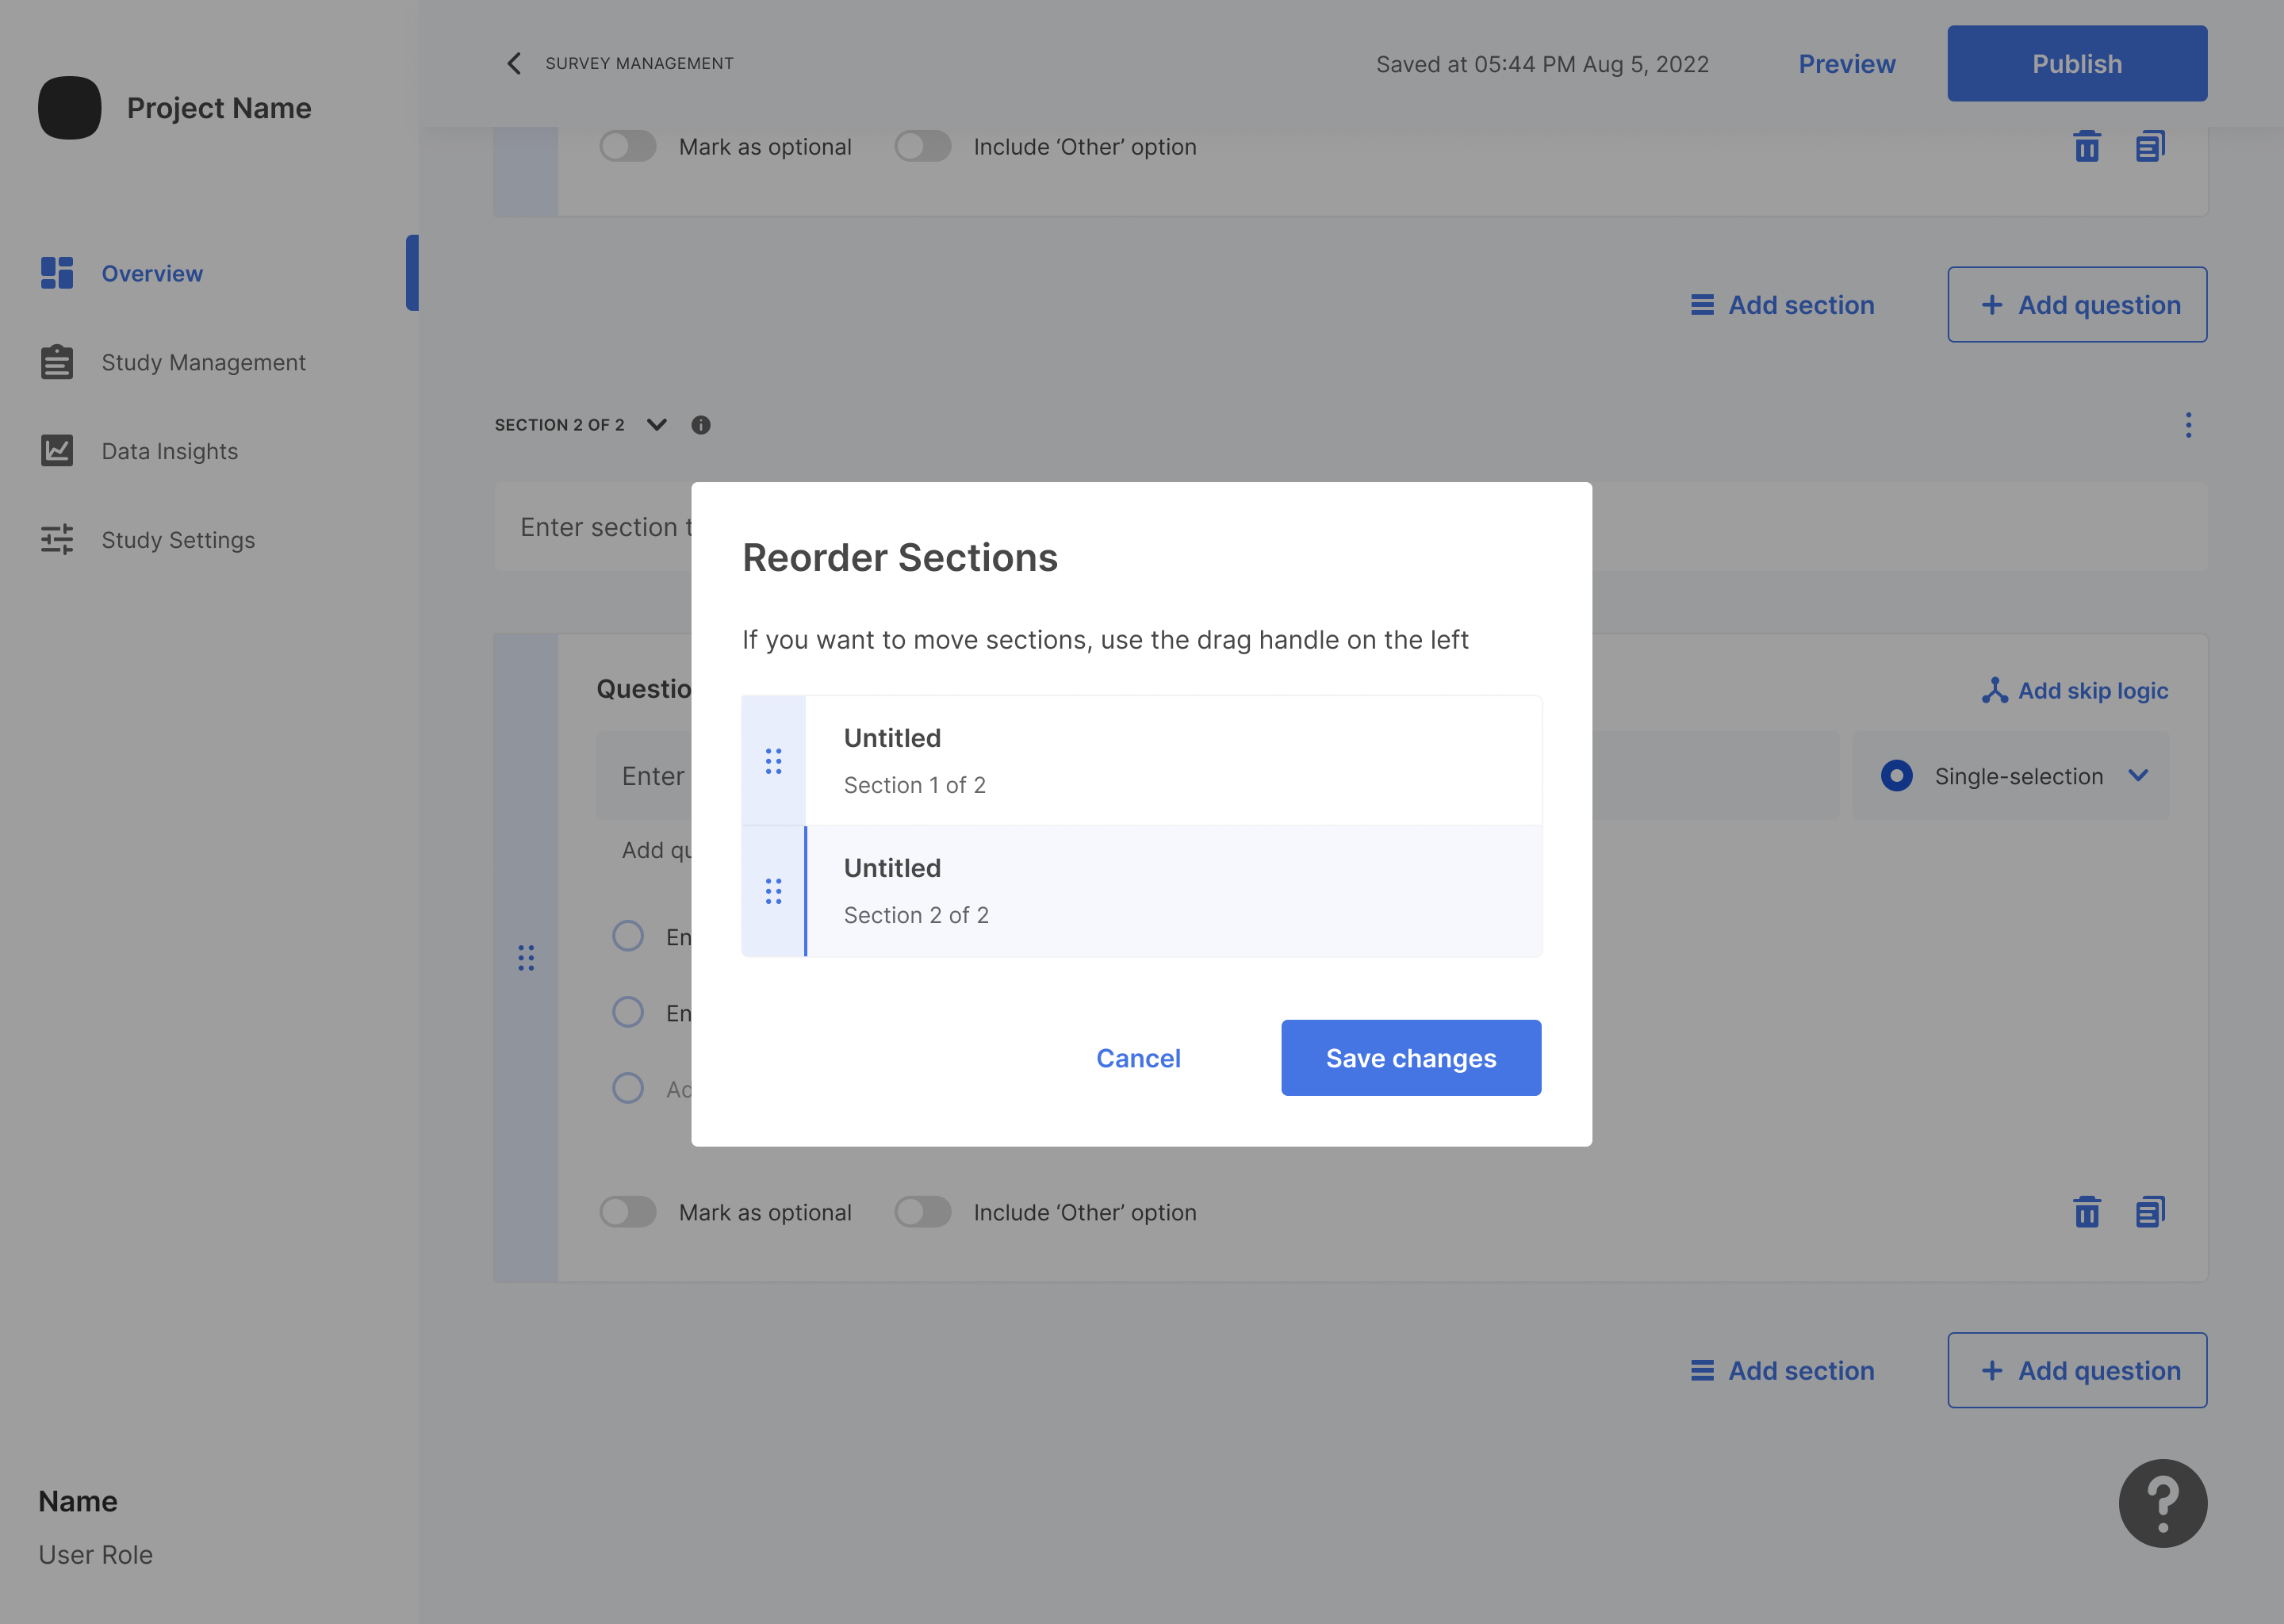Click Cancel in Reorder Sections dialog
The image size is (2284, 1624).
click(x=1138, y=1058)
